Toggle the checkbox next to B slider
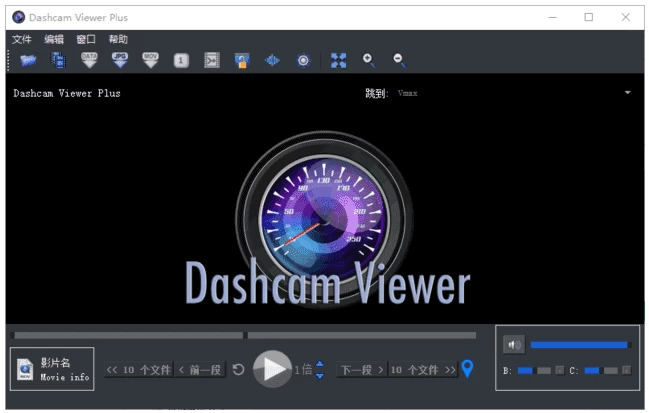649x413 pixels. [560, 371]
